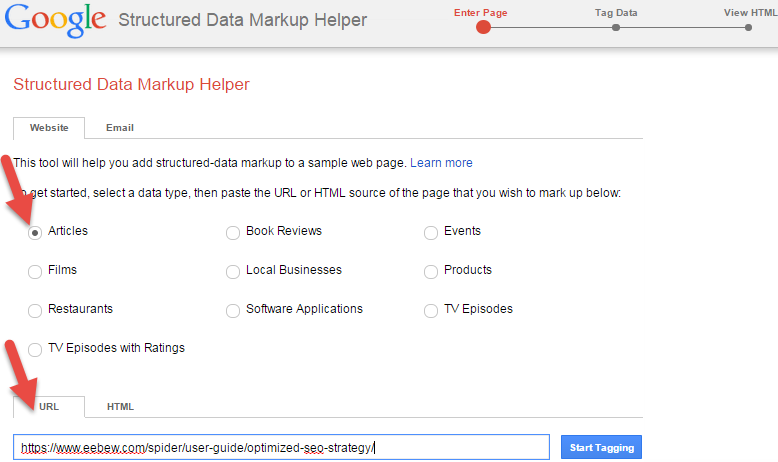
Task: Click the View HTML step label
Action: pos(750,13)
